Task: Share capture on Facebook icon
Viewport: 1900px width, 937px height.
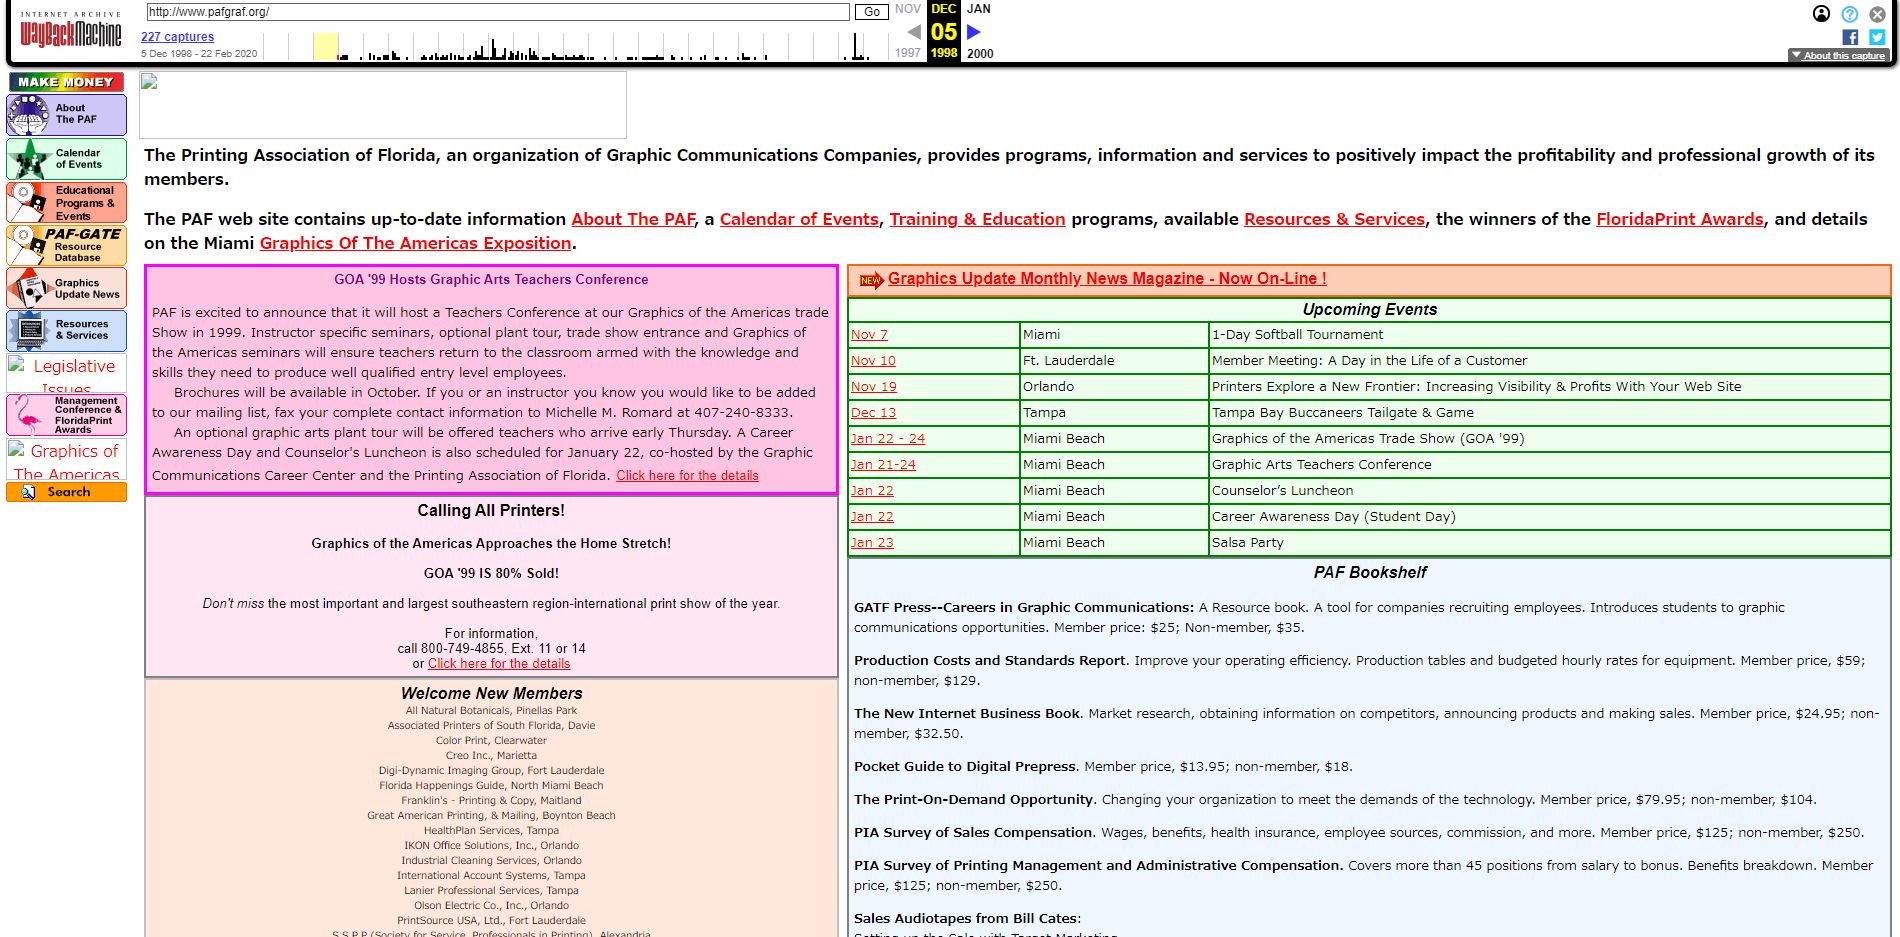Action: click(x=1850, y=37)
